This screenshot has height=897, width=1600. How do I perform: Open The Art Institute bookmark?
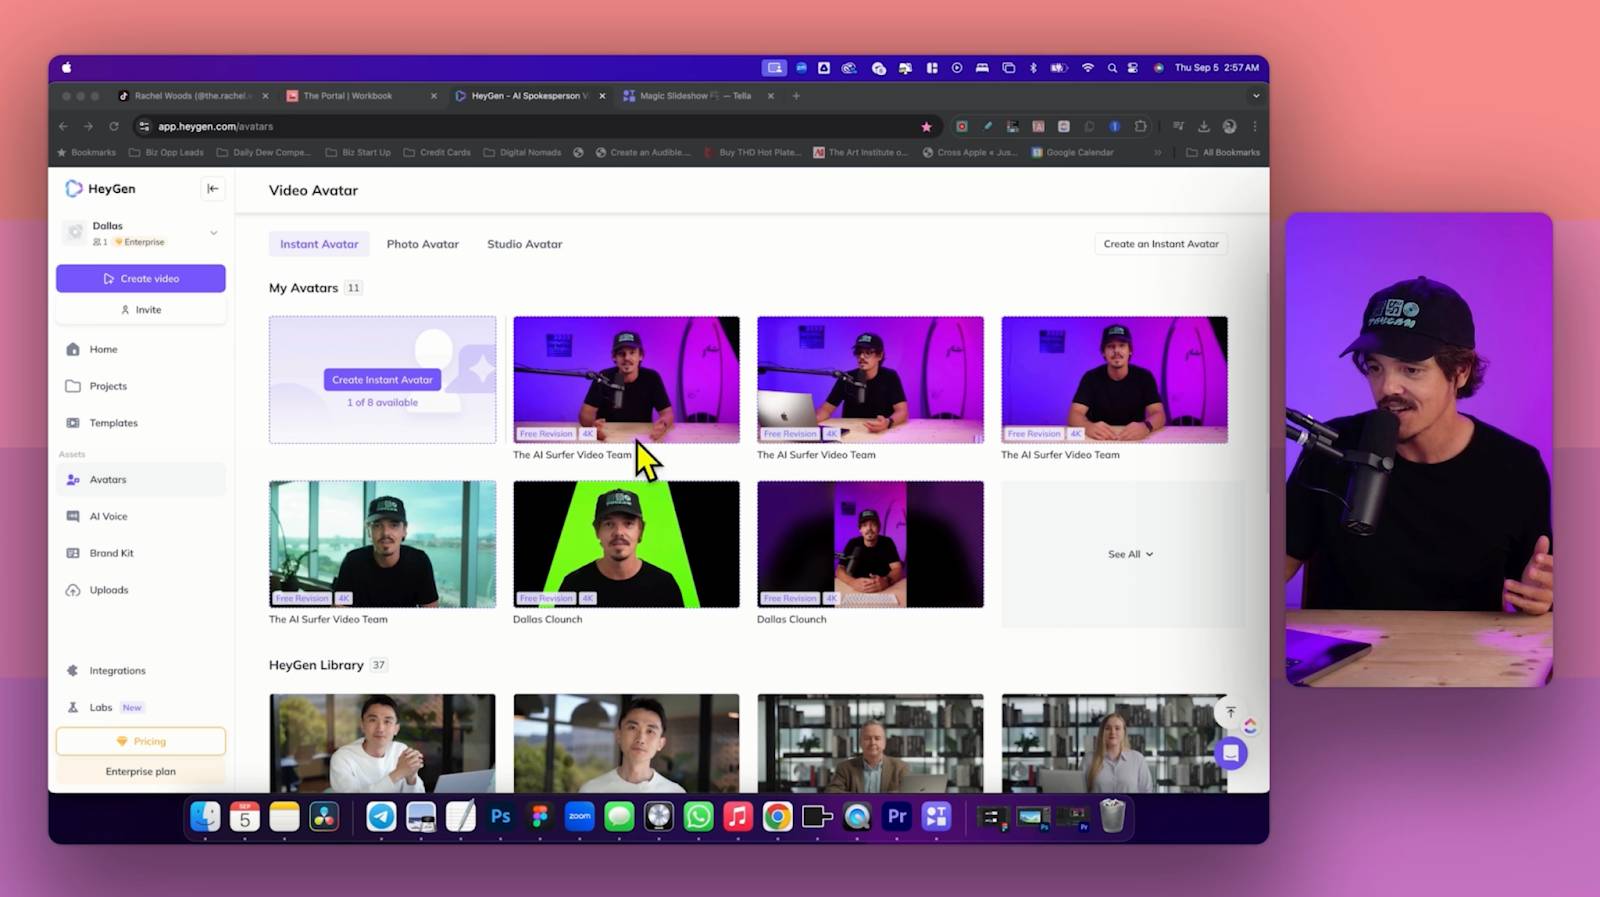860,153
